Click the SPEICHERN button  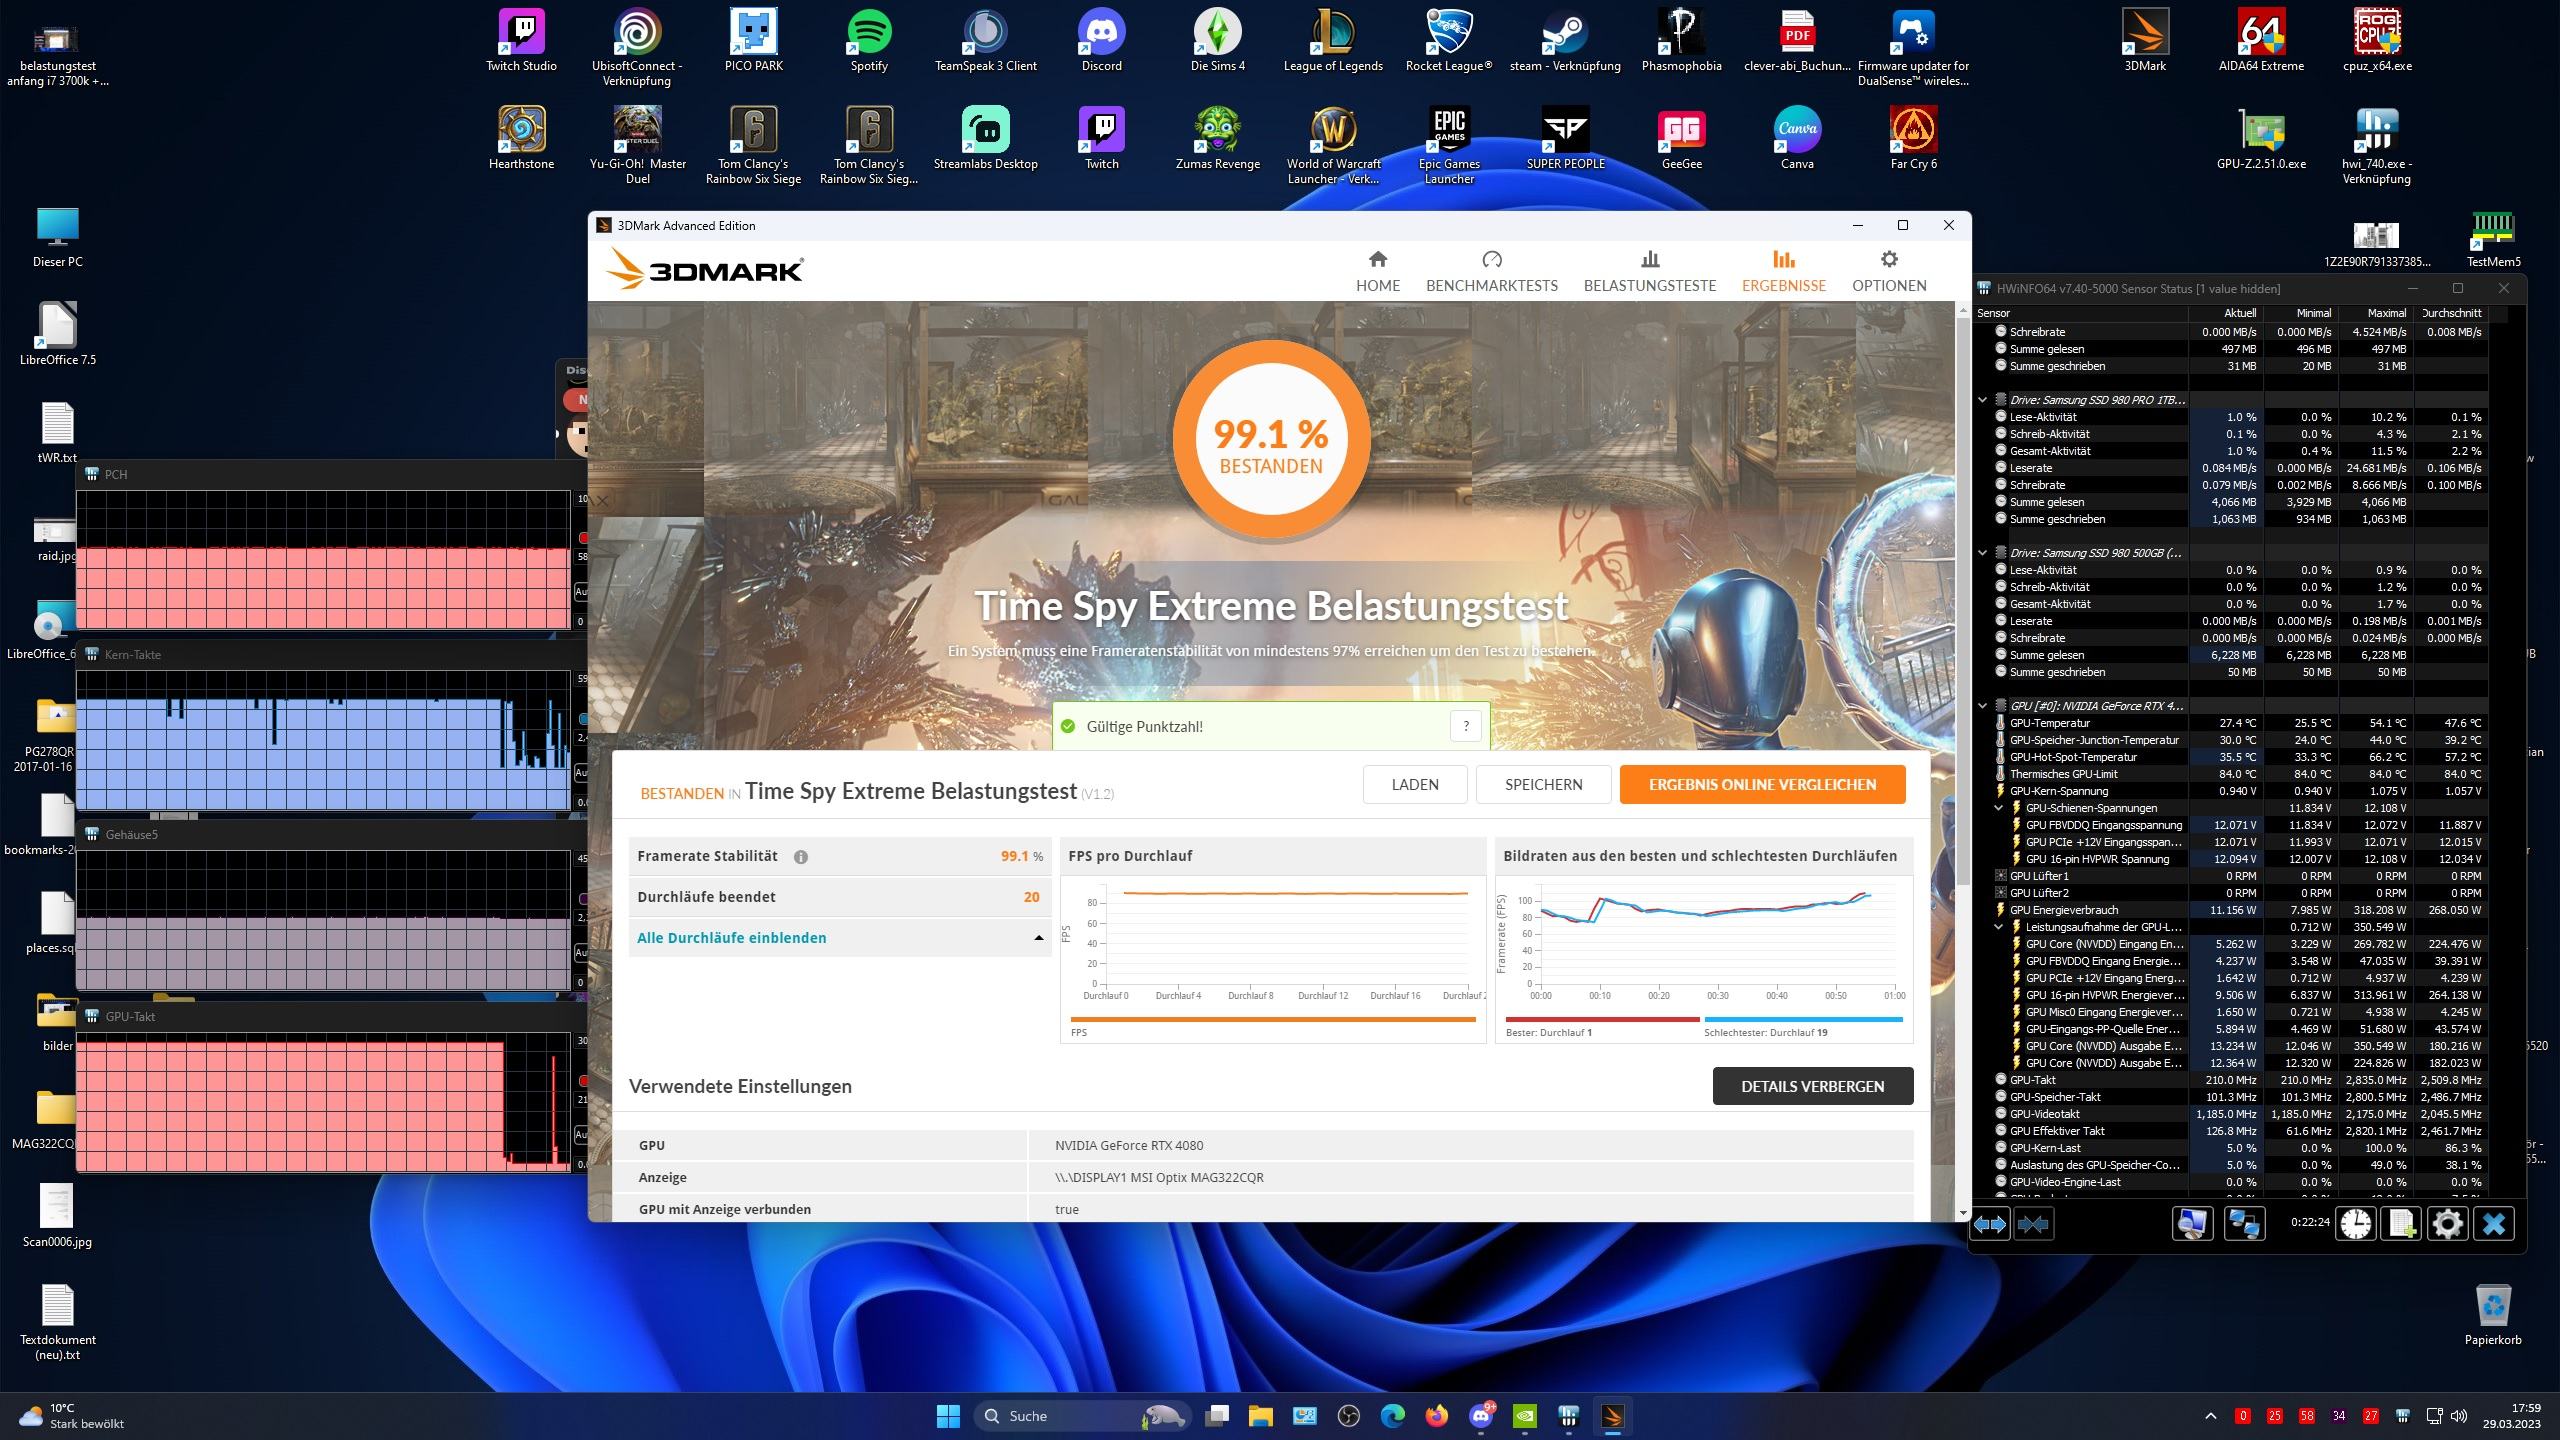pyautogui.click(x=1543, y=785)
